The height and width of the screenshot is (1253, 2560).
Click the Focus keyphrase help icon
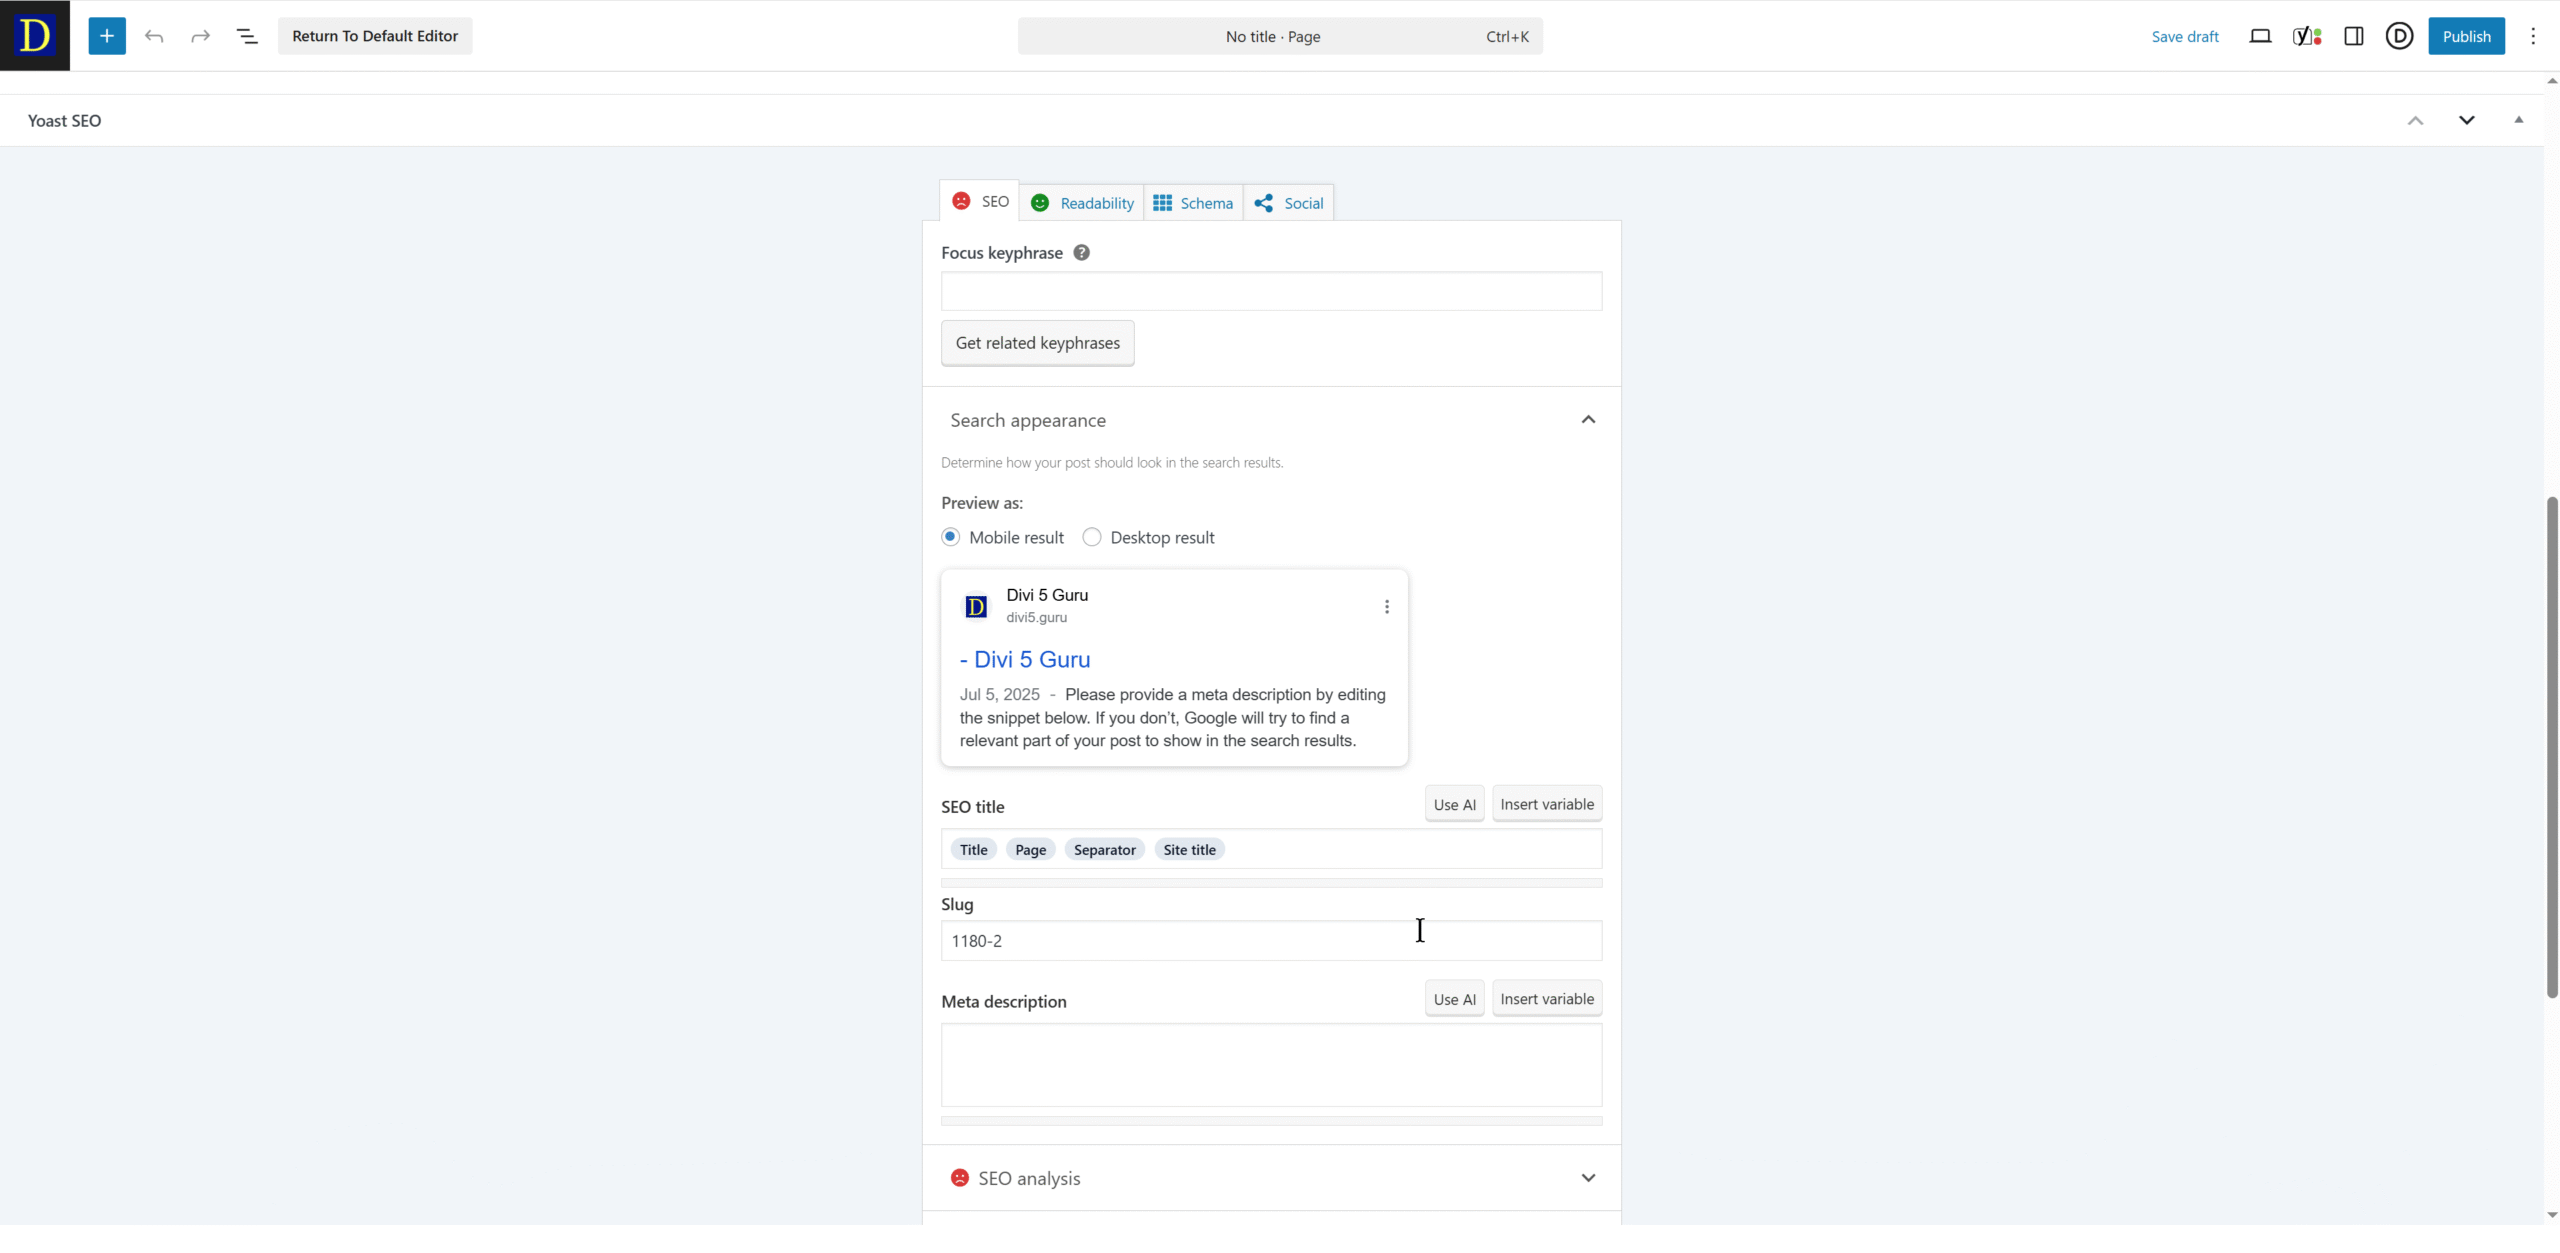(1080, 253)
